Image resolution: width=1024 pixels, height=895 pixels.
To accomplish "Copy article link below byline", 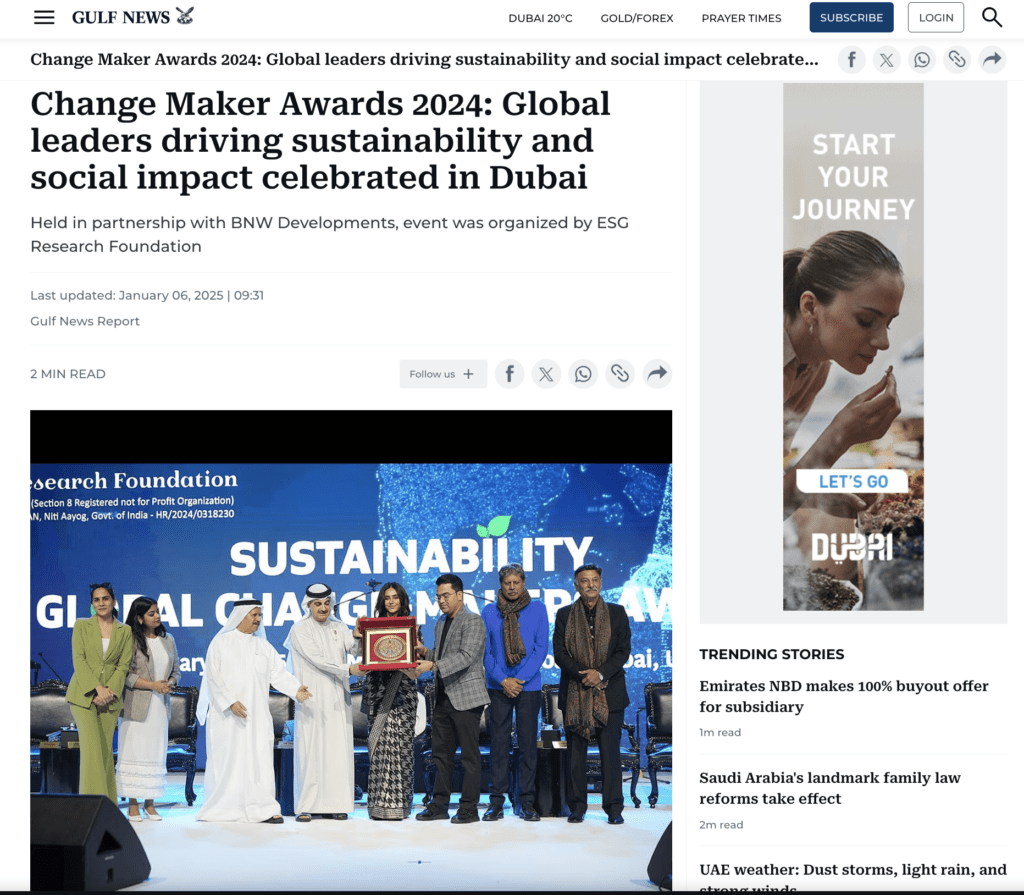I will click(x=620, y=374).
